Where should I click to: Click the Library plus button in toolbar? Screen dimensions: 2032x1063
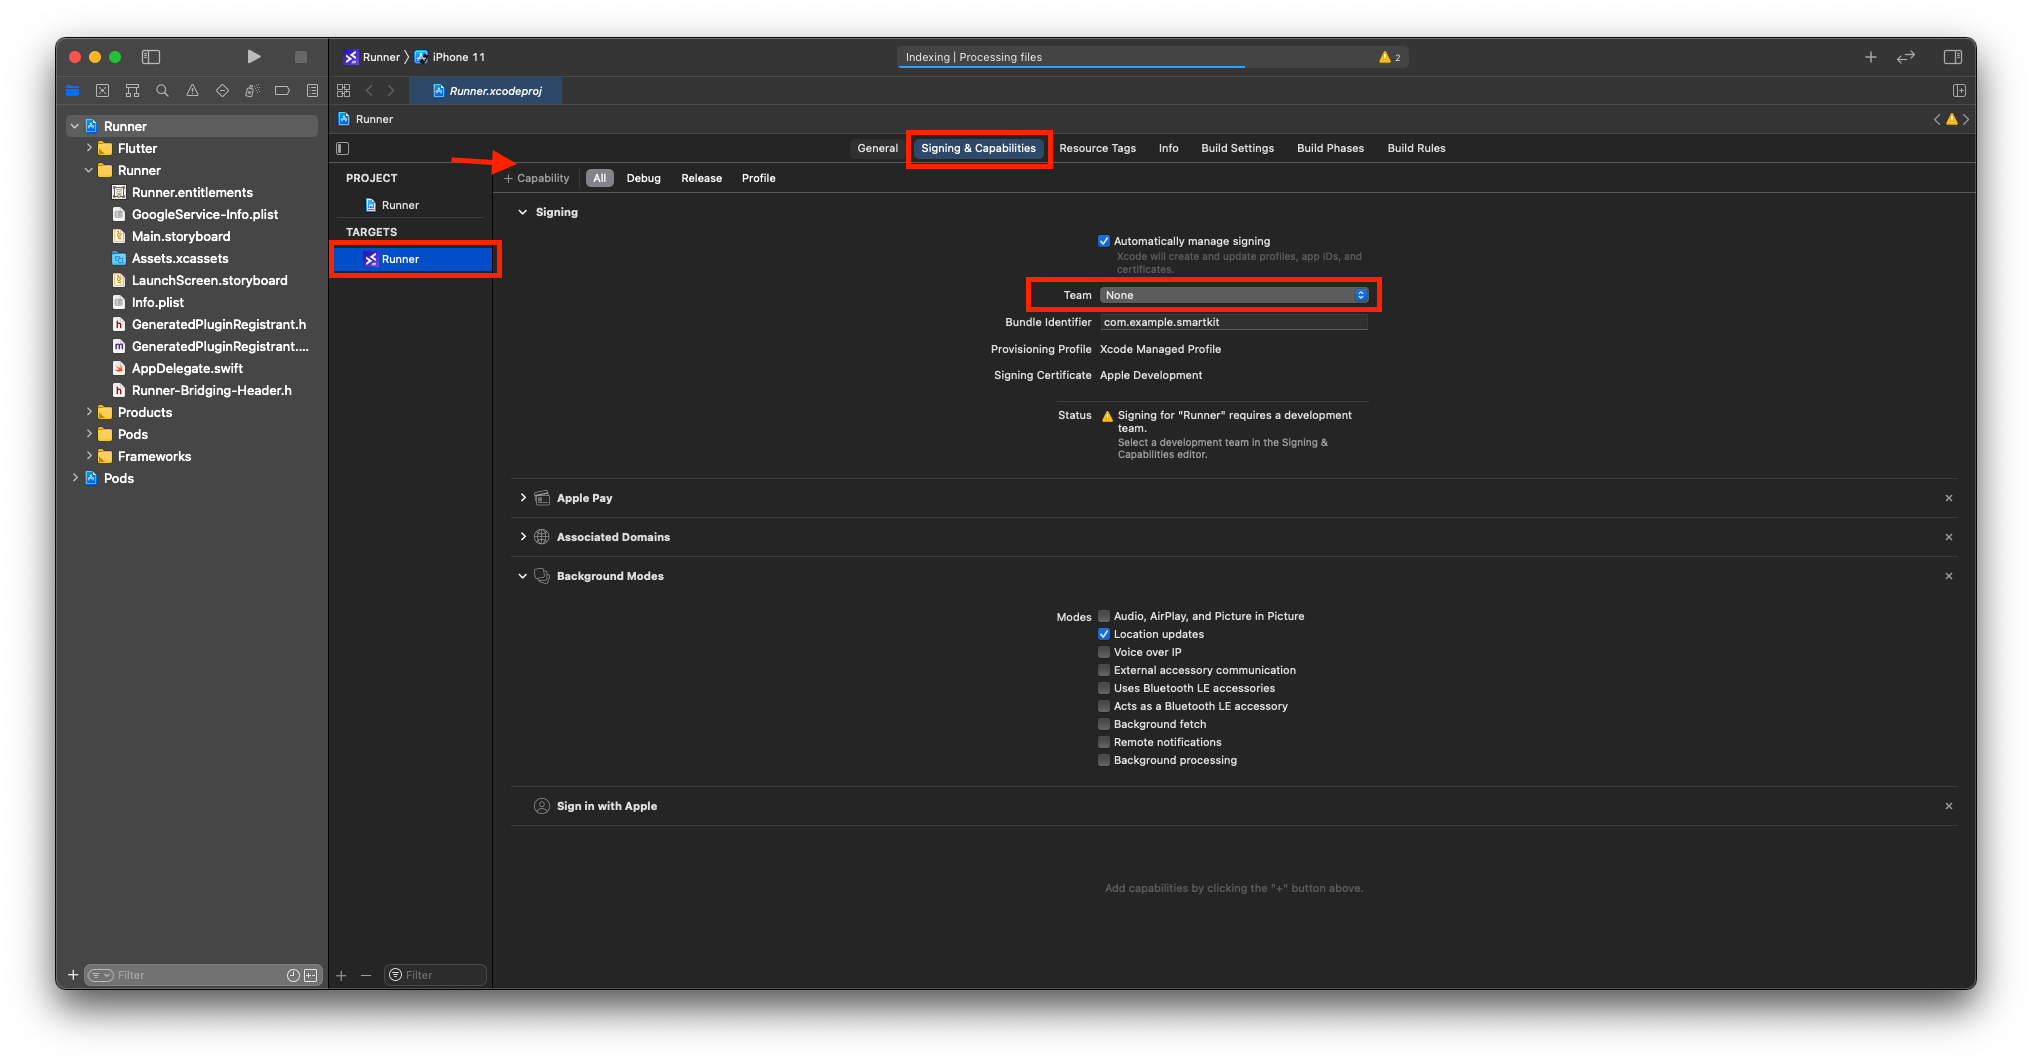[x=1870, y=57]
